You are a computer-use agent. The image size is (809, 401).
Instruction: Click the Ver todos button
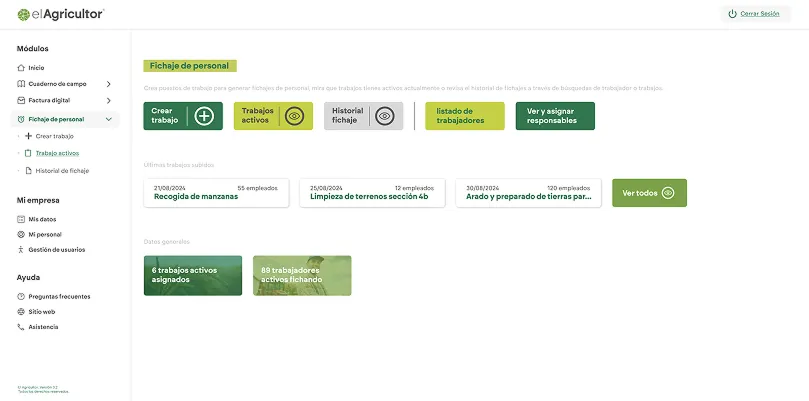(650, 193)
